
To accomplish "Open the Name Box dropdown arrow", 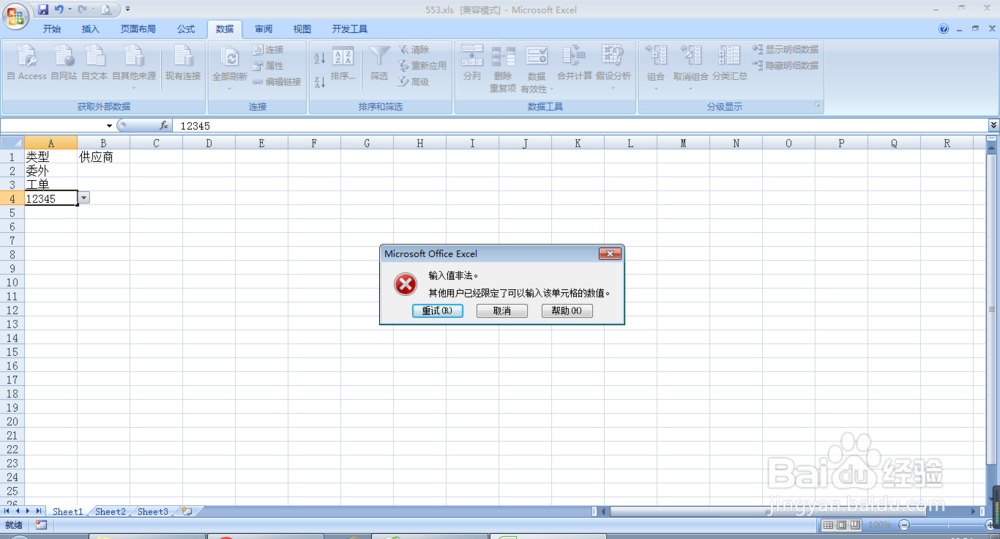I will pyautogui.click(x=109, y=126).
